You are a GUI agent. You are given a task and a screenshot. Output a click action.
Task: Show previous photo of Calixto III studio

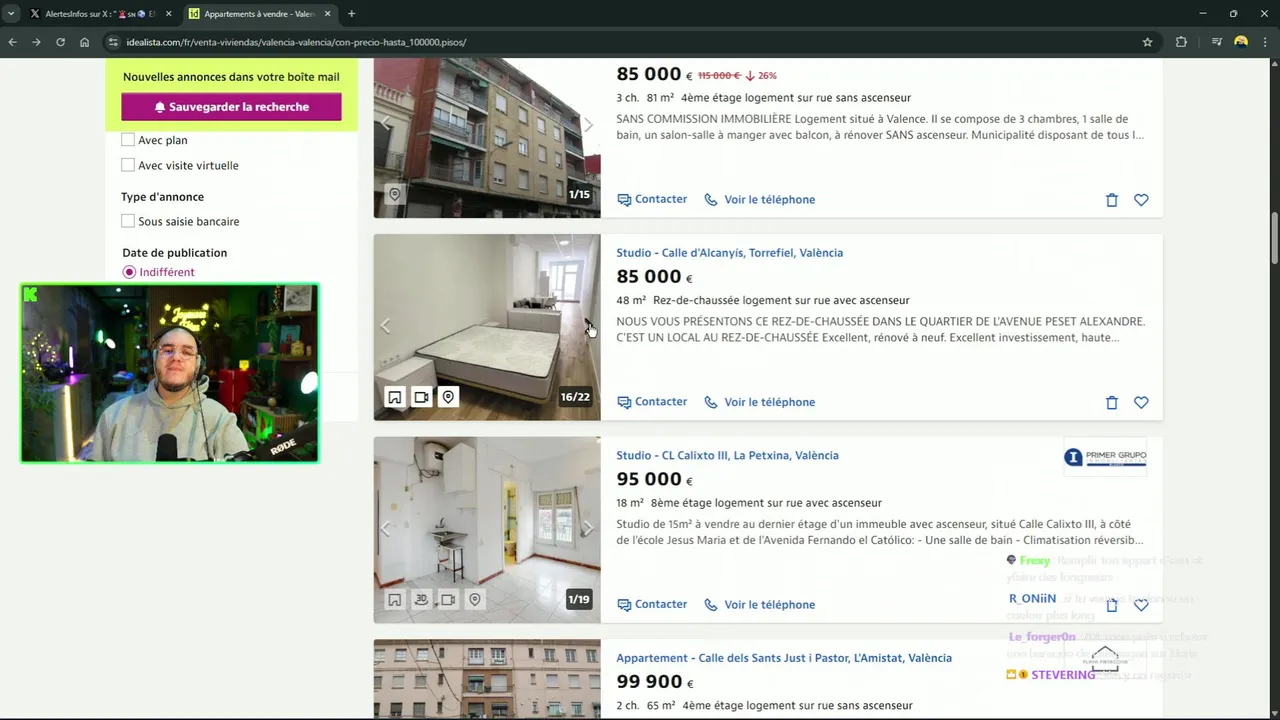(386, 529)
